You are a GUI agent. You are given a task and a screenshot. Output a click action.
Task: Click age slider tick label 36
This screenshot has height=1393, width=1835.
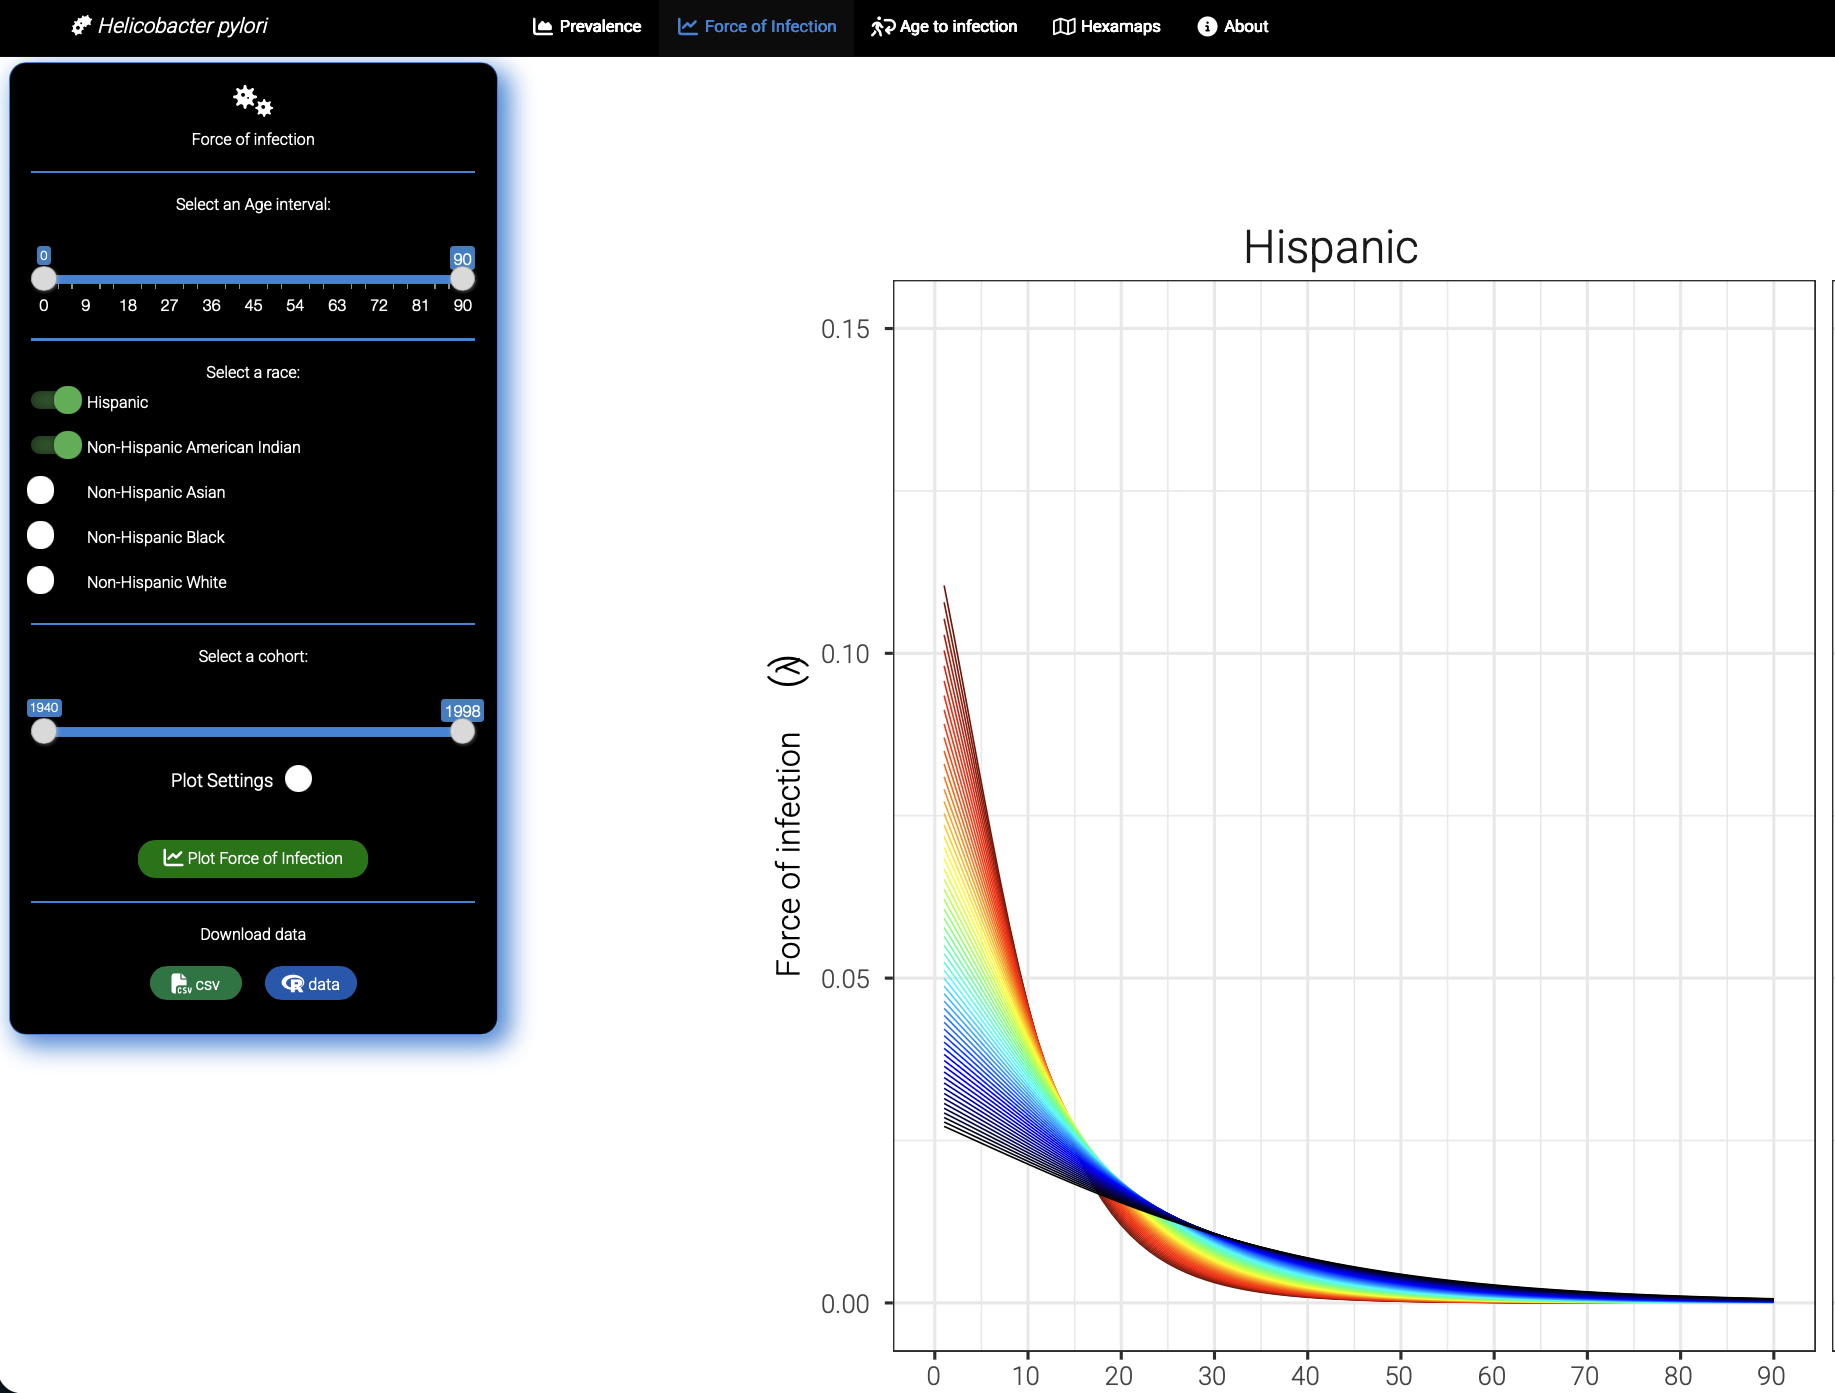point(211,306)
